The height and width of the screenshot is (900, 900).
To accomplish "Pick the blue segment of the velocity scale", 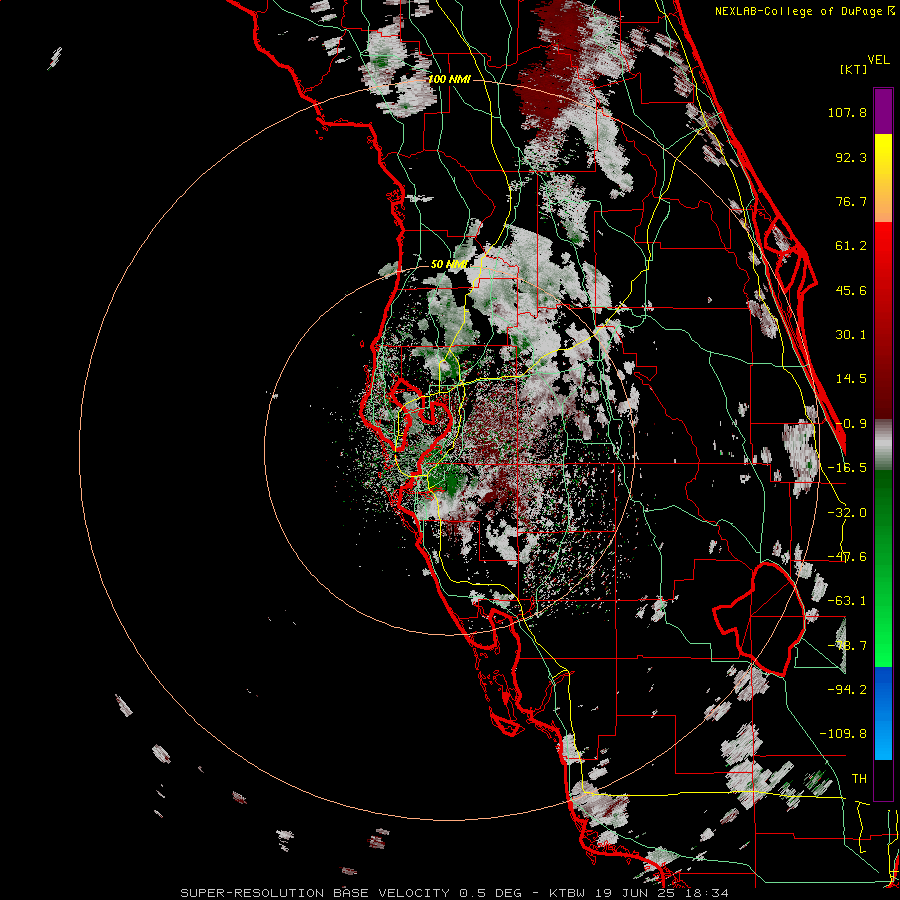I will click(x=883, y=713).
